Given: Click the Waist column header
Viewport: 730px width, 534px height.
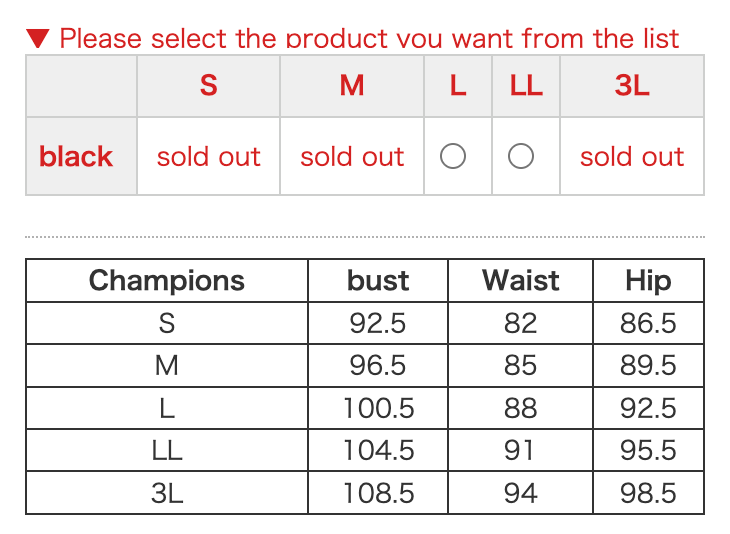Looking at the screenshot, I should click(521, 281).
